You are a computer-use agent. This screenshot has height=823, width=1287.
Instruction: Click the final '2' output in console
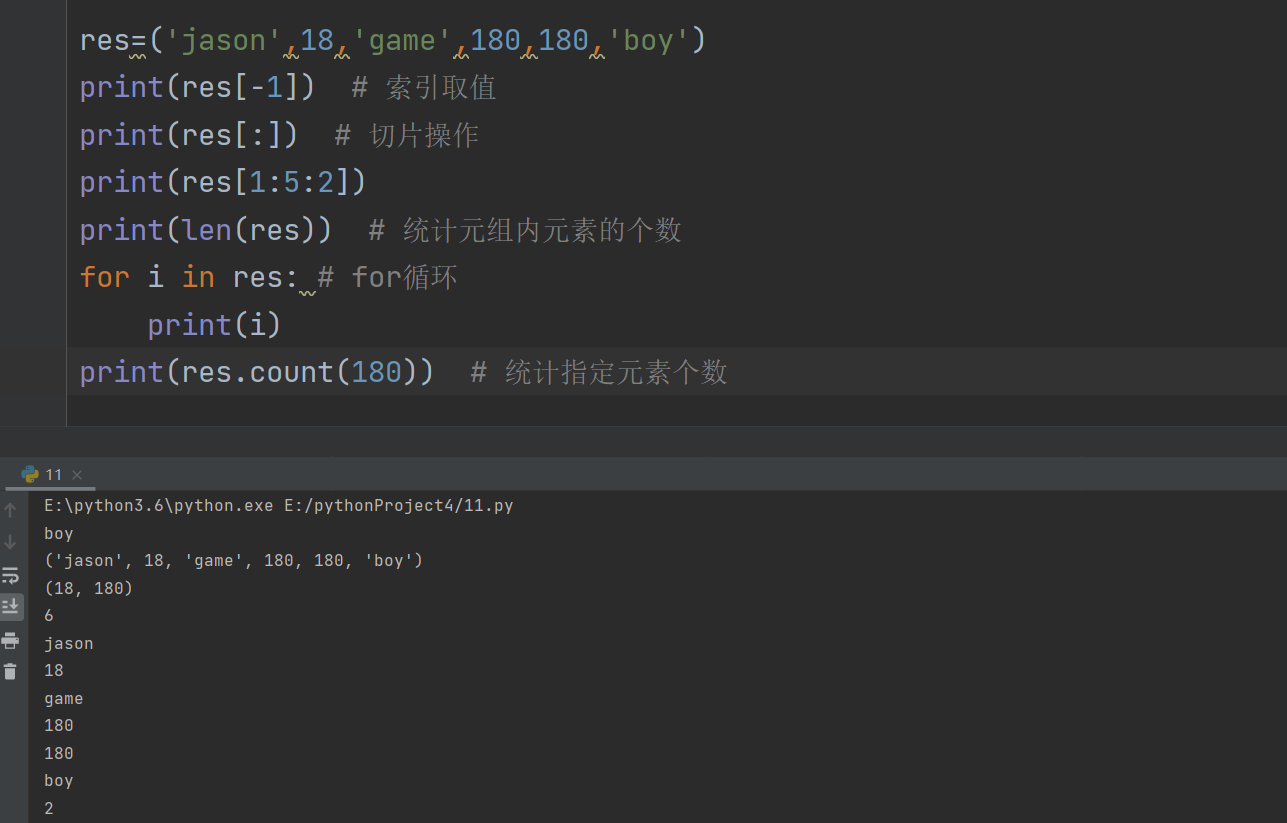pyautogui.click(x=49, y=808)
